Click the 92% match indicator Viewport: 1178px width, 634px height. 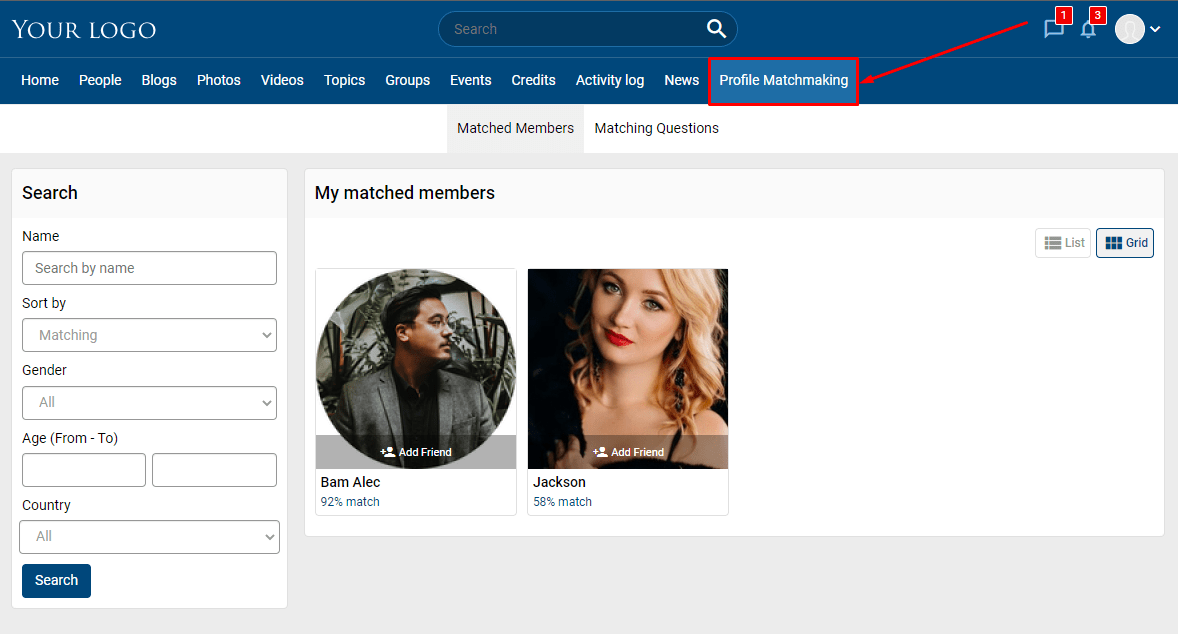(350, 501)
